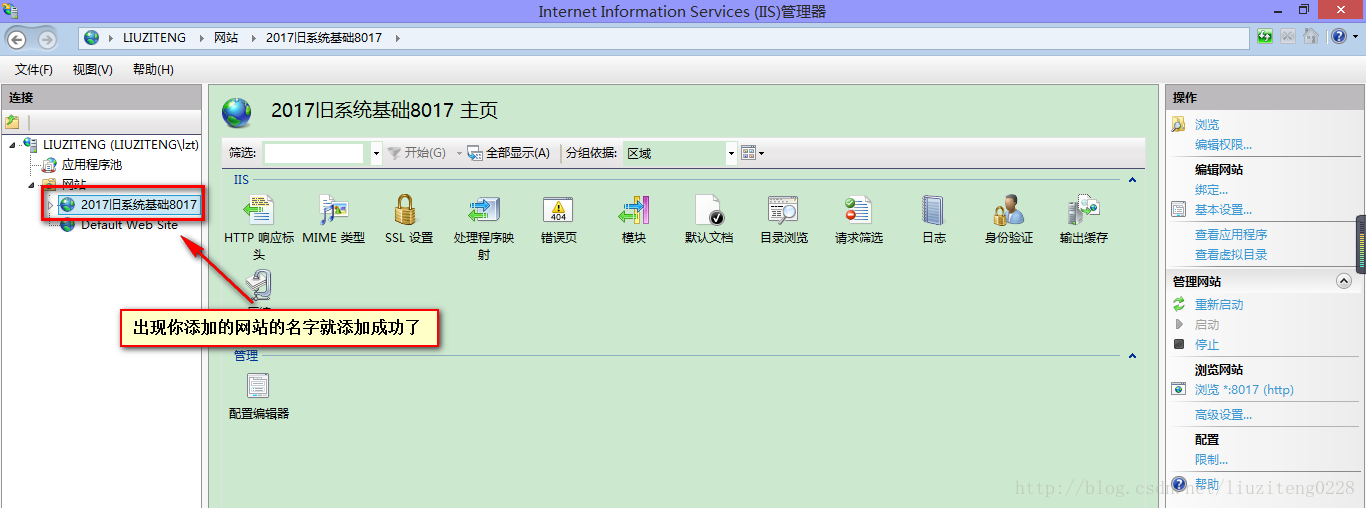Screen dimensions: 1366x508
Task: Open the 帮助(H) menu
Action: 153,70
